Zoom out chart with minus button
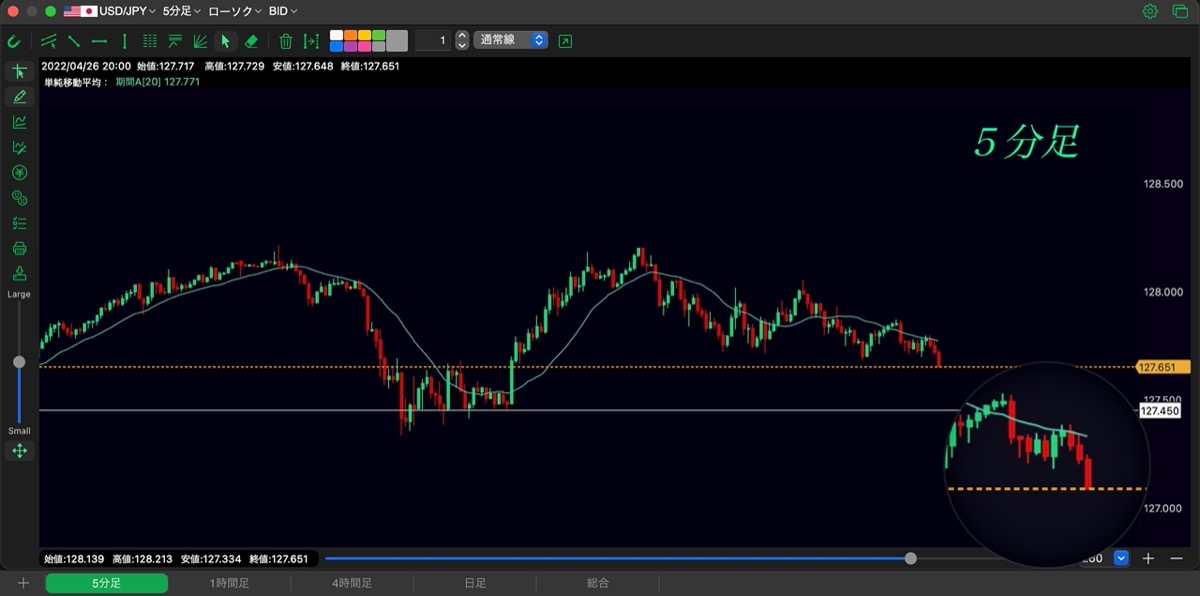The image size is (1200, 596). point(1175,558)
